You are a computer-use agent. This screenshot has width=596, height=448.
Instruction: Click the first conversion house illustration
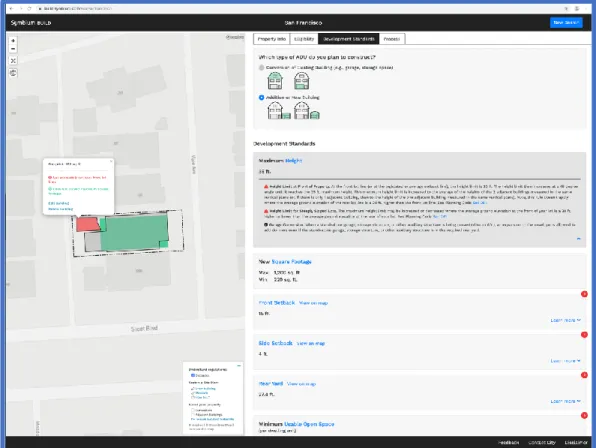(275, 81)
